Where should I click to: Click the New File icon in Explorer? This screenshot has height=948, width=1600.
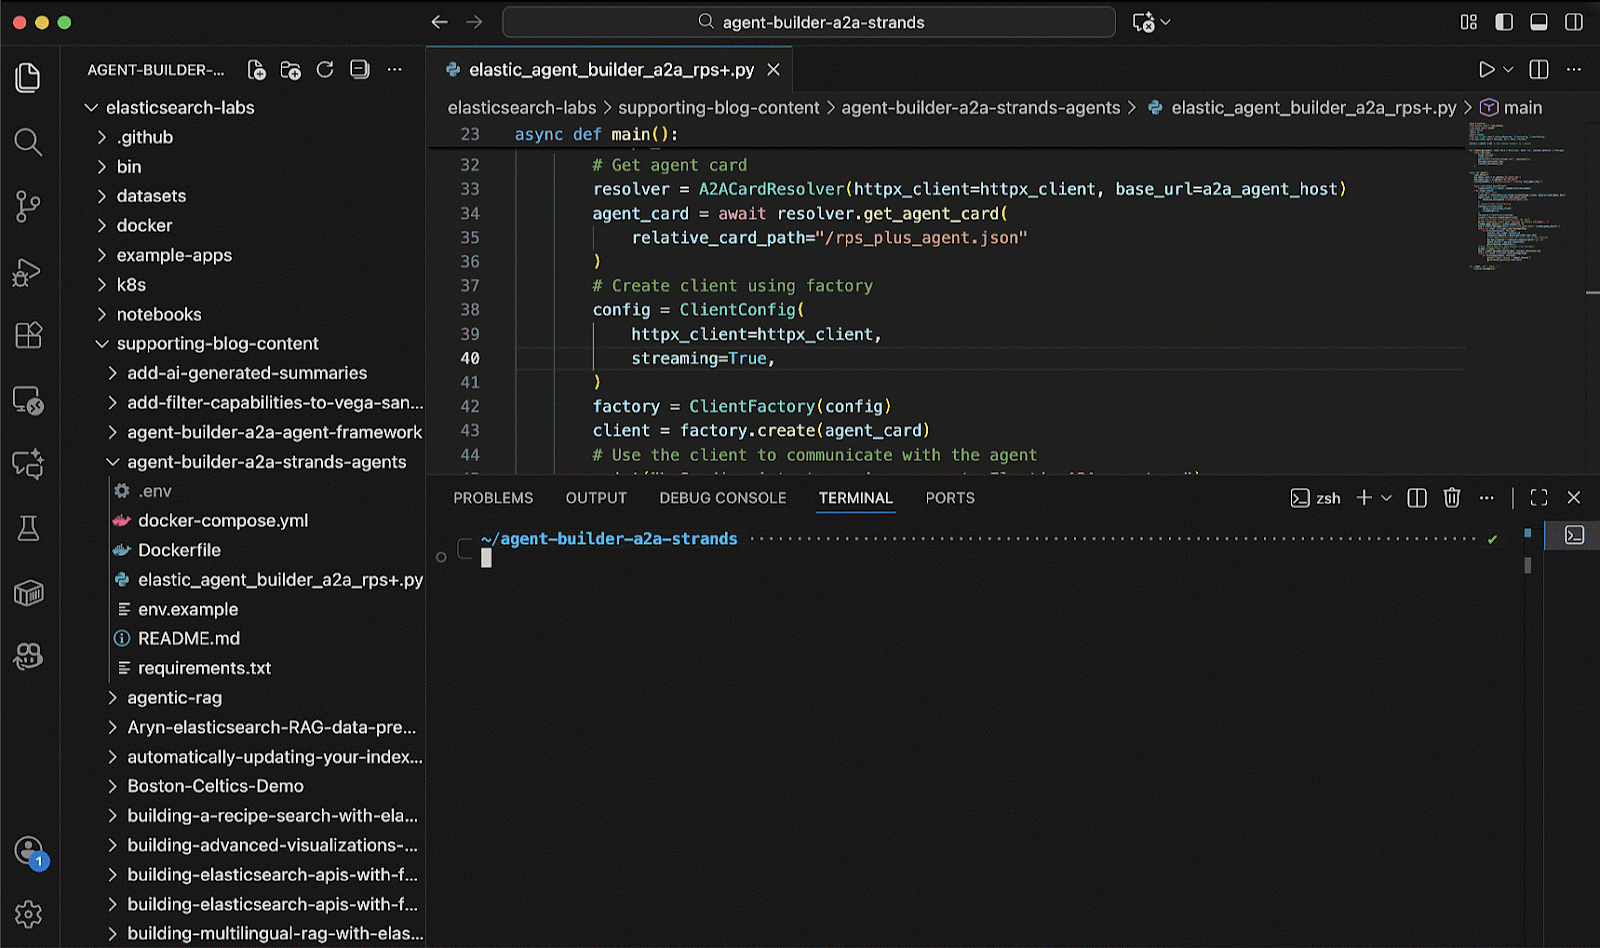(x=257, y=70)
